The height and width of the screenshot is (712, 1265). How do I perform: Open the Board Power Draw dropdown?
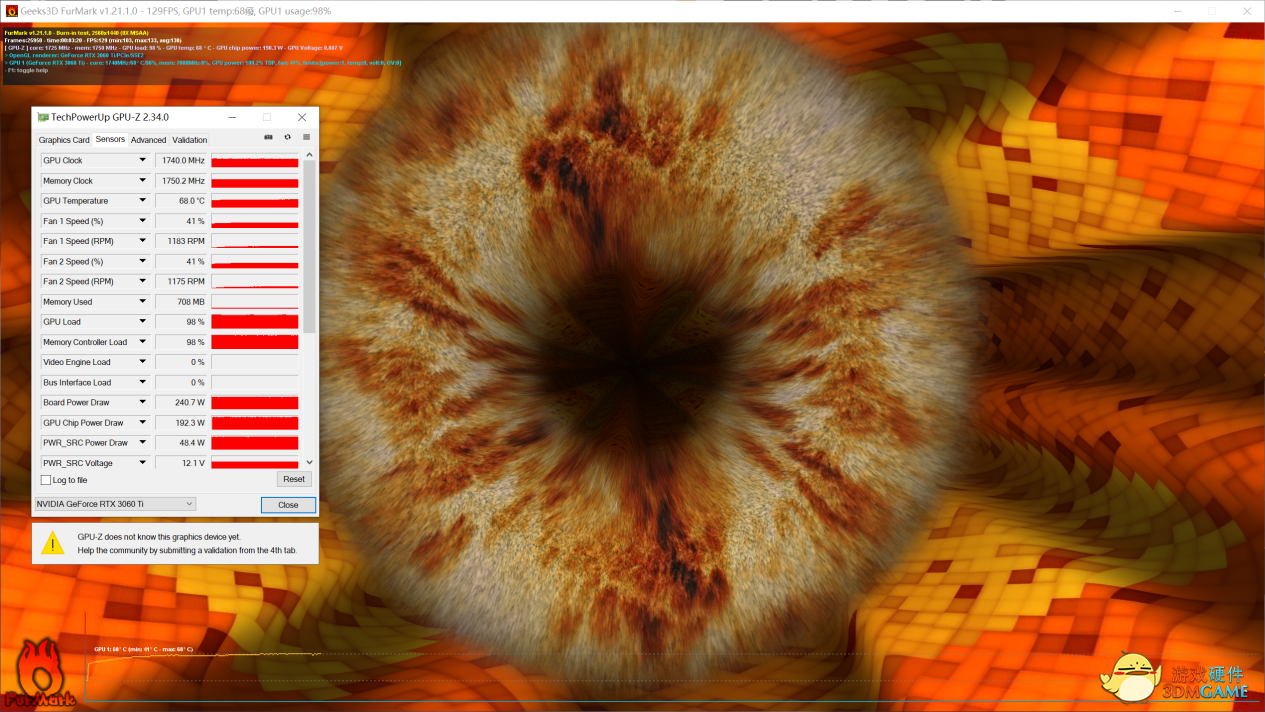tap(142, 402)
